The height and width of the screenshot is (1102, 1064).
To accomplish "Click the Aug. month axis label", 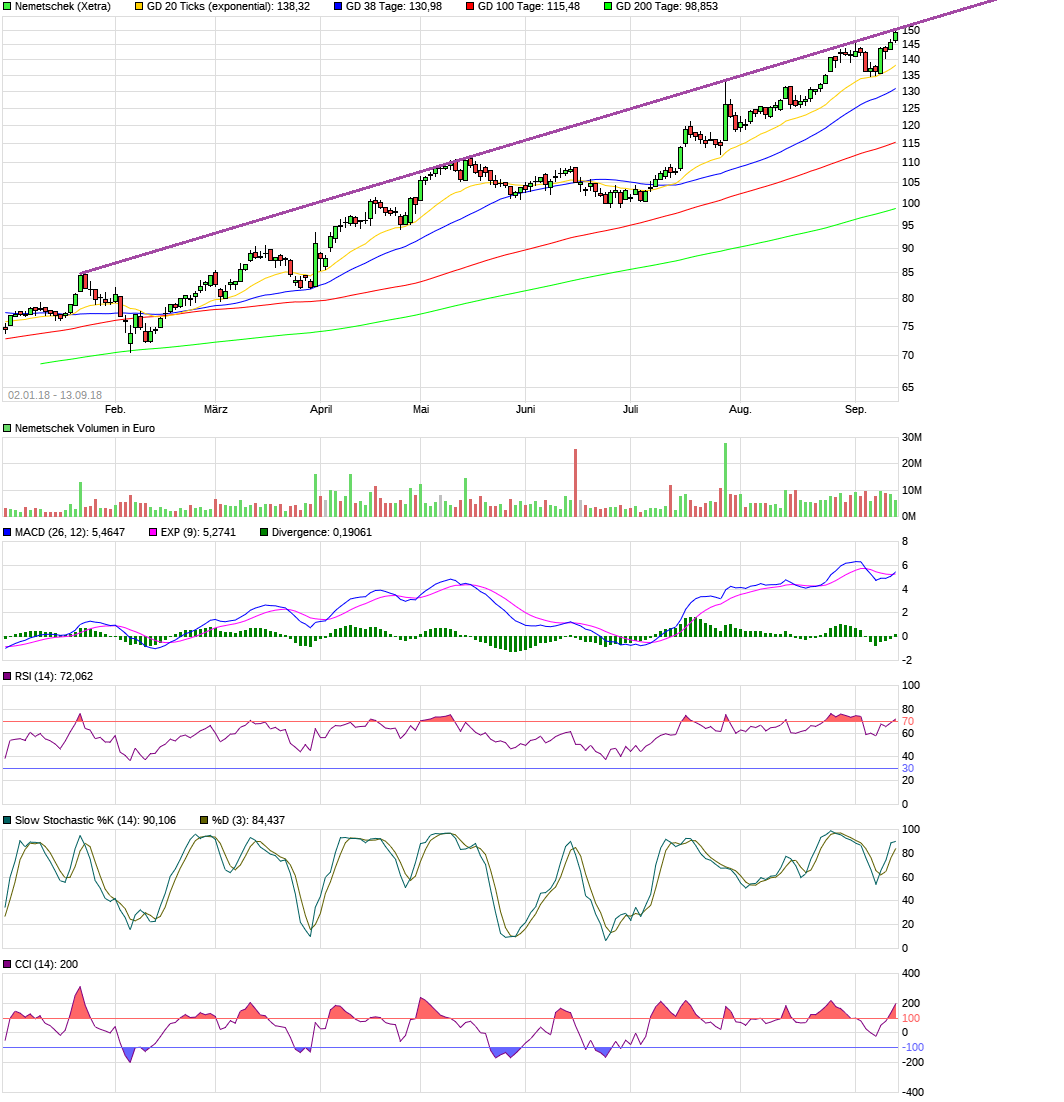I will pyautogui.click(x=740, y=409).
